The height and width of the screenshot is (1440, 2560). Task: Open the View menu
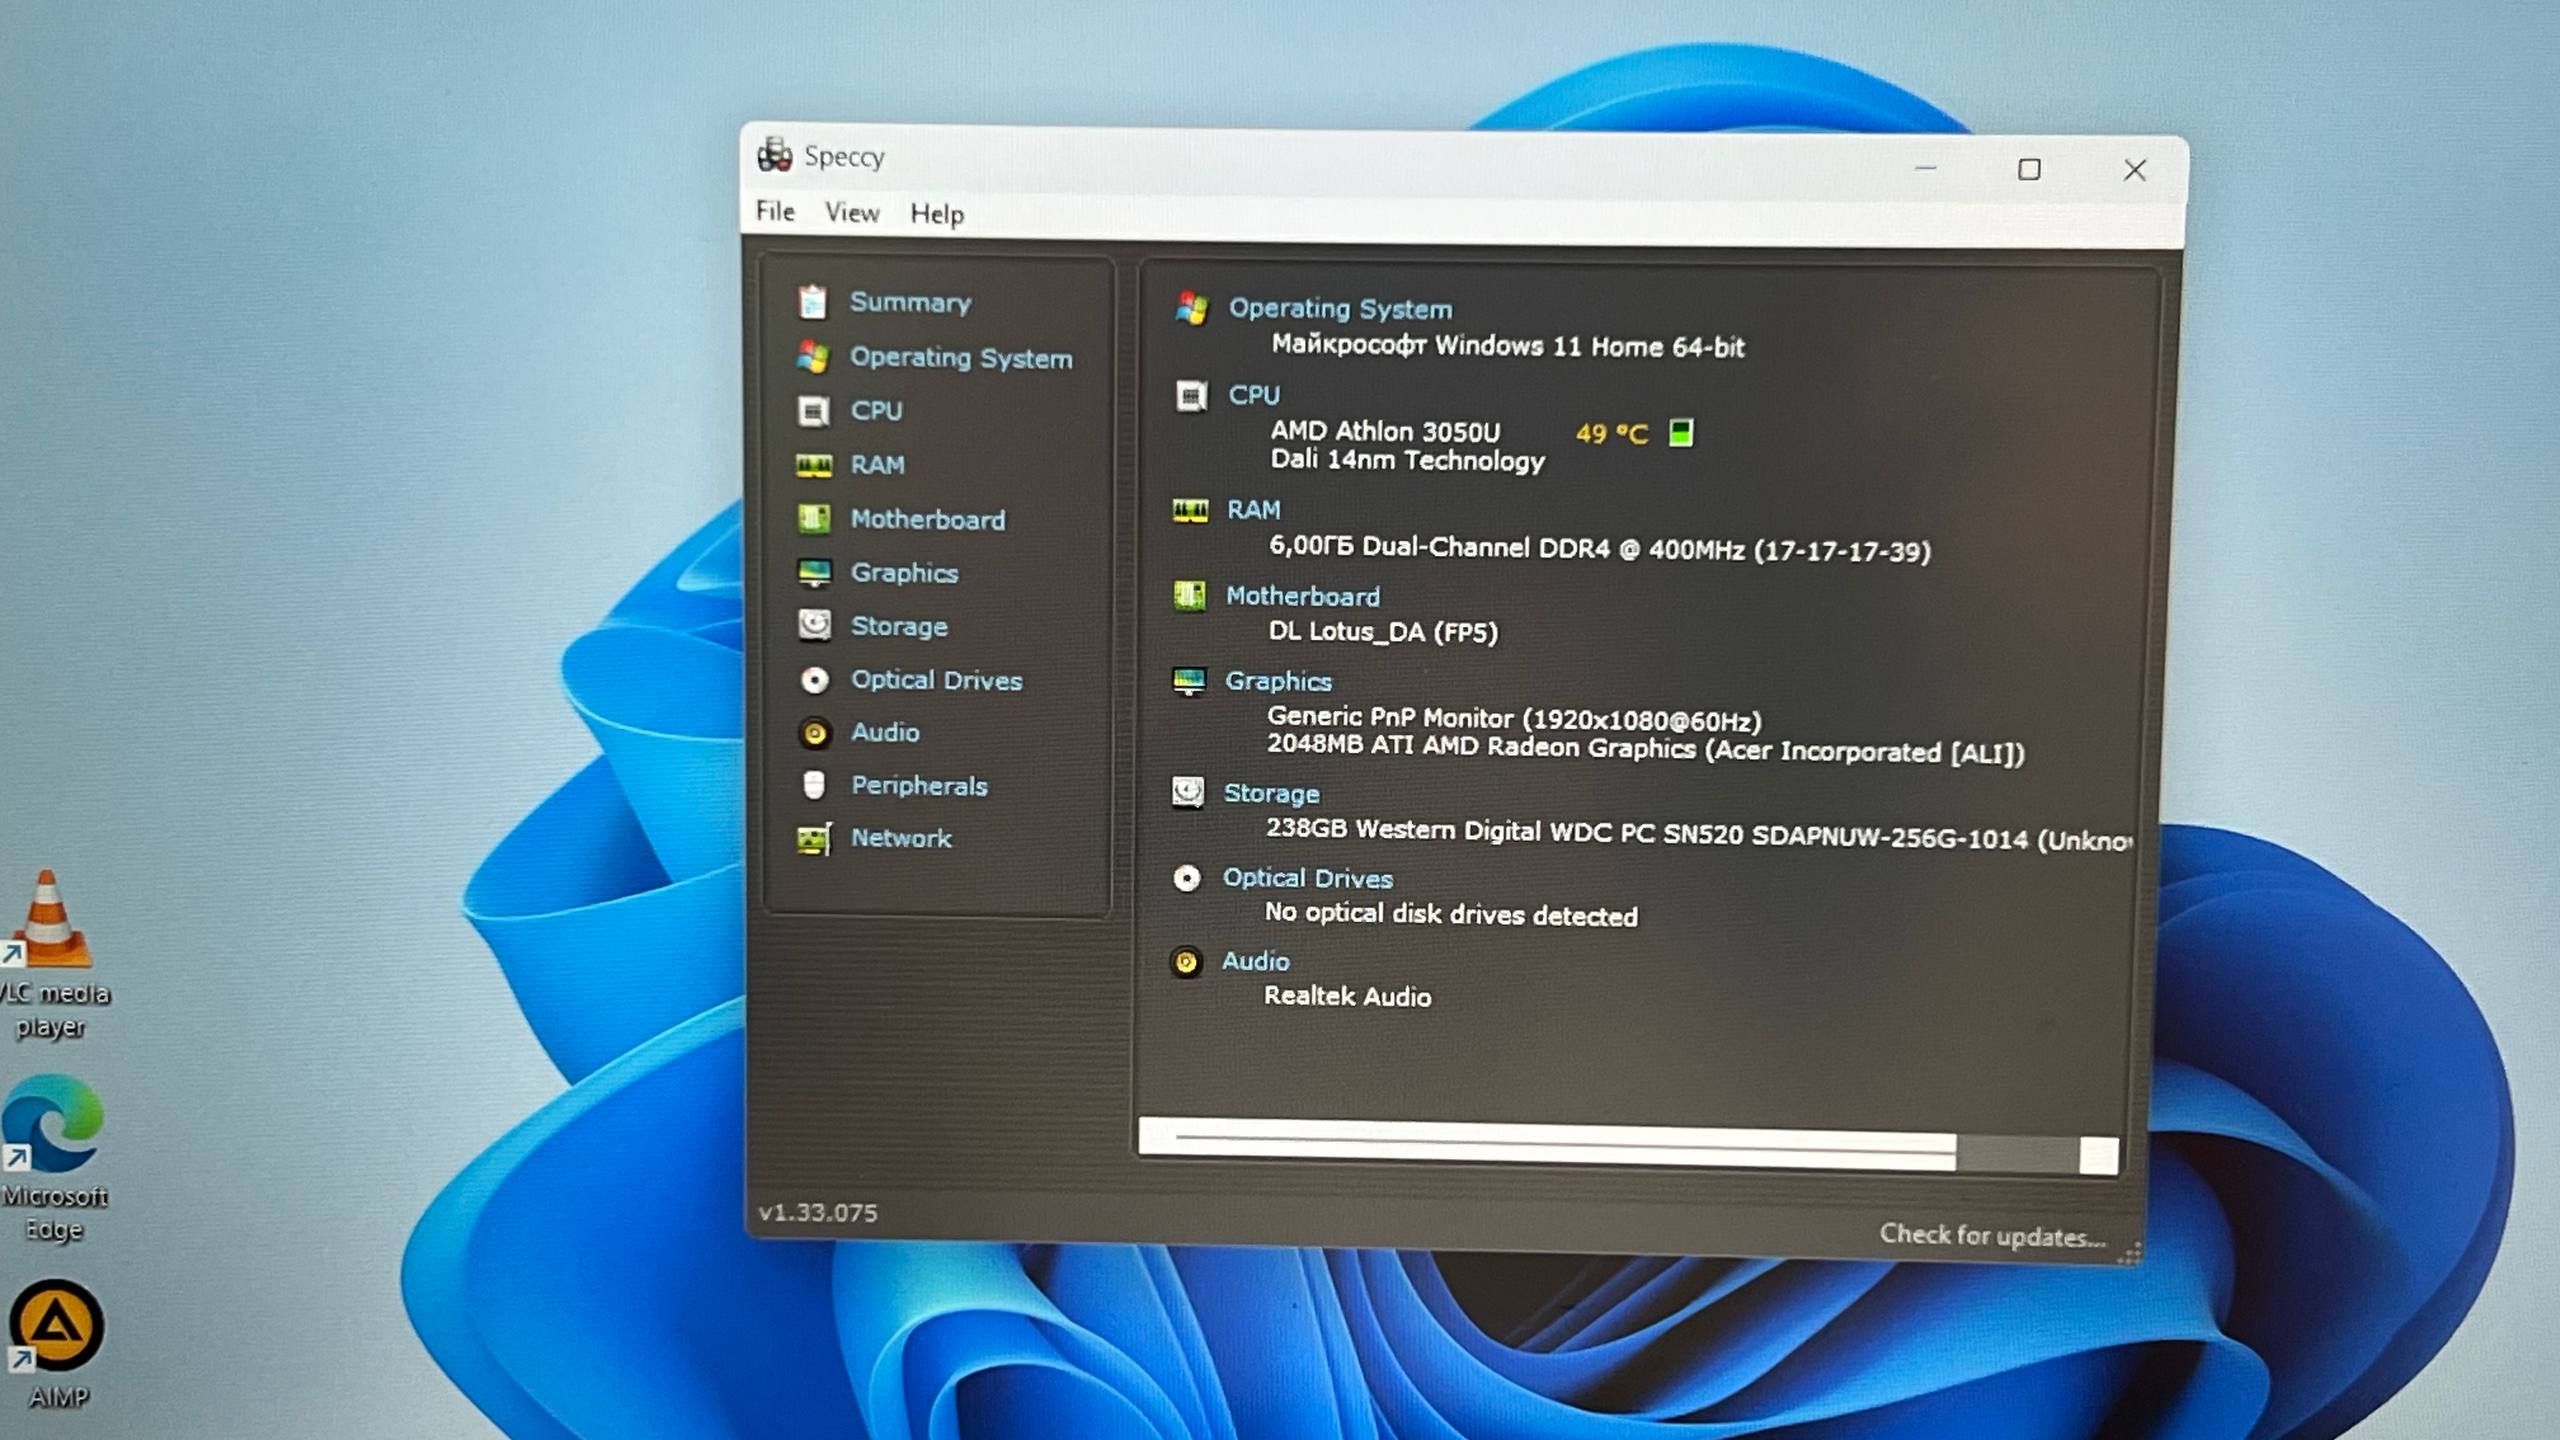click(852, 212)
